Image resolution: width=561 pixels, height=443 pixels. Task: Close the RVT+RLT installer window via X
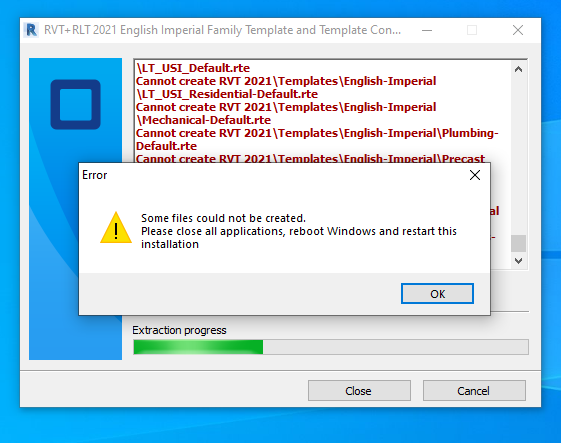(x=518, y=30)
